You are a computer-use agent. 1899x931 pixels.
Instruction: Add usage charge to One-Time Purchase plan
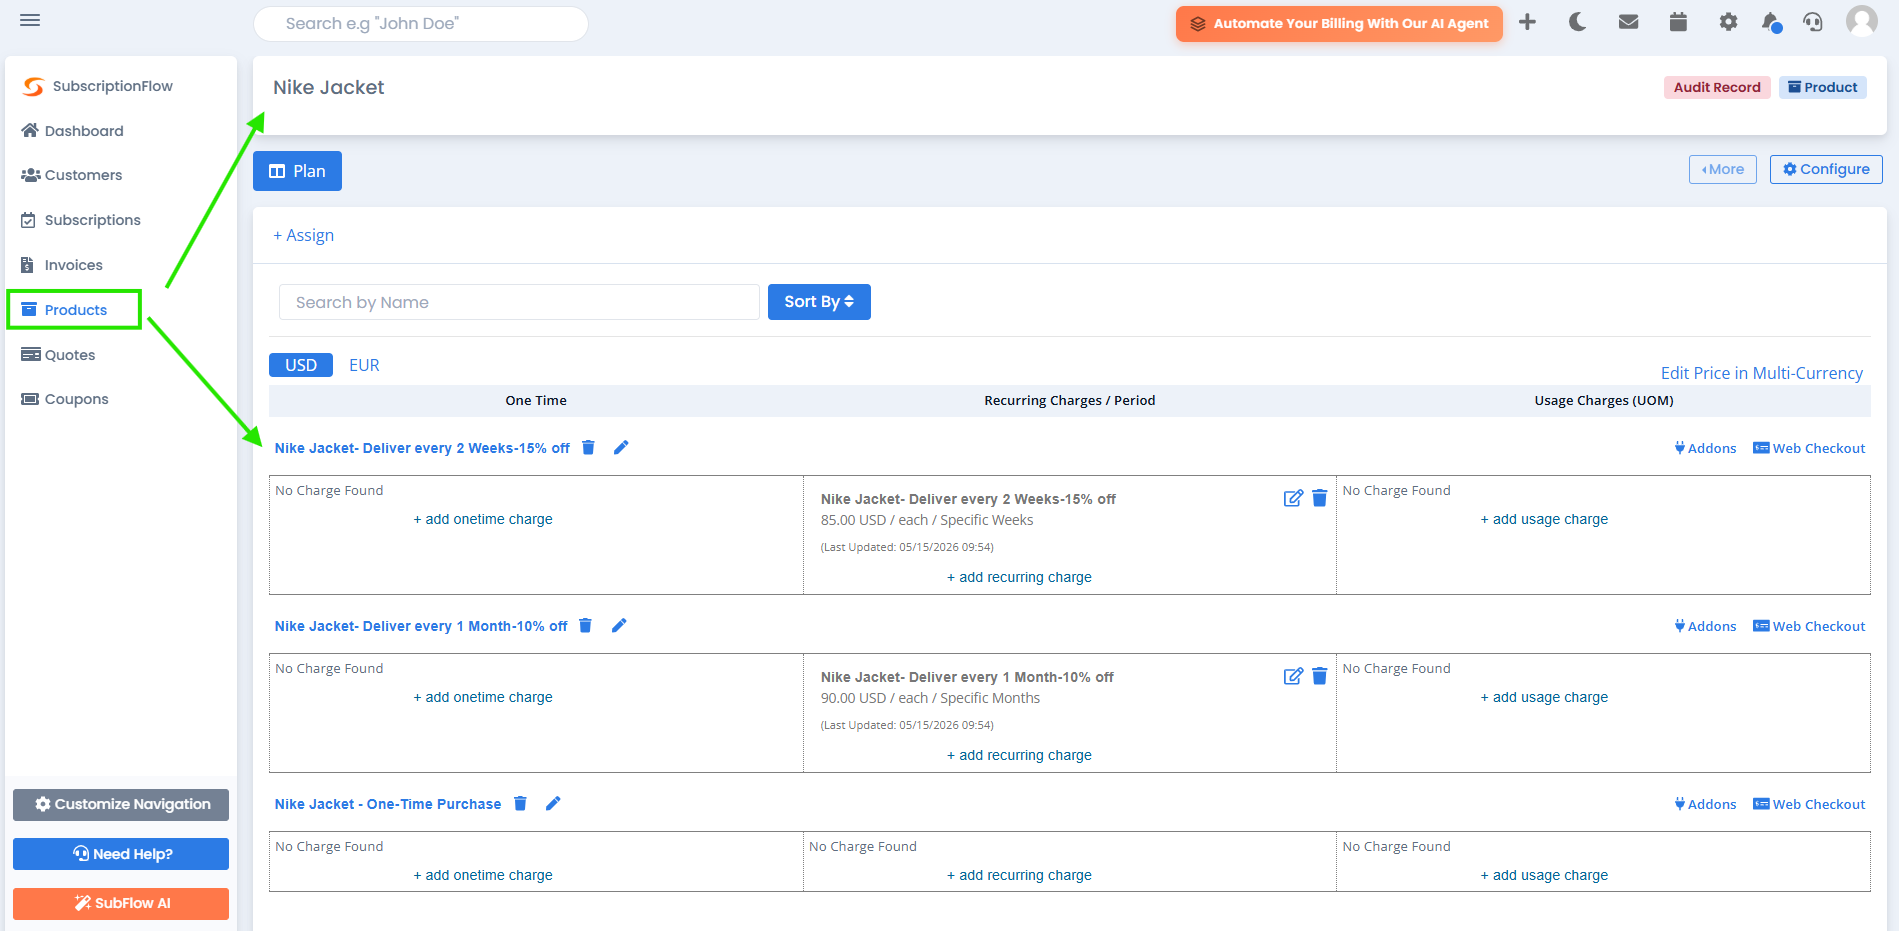(x=1544, y=875)
